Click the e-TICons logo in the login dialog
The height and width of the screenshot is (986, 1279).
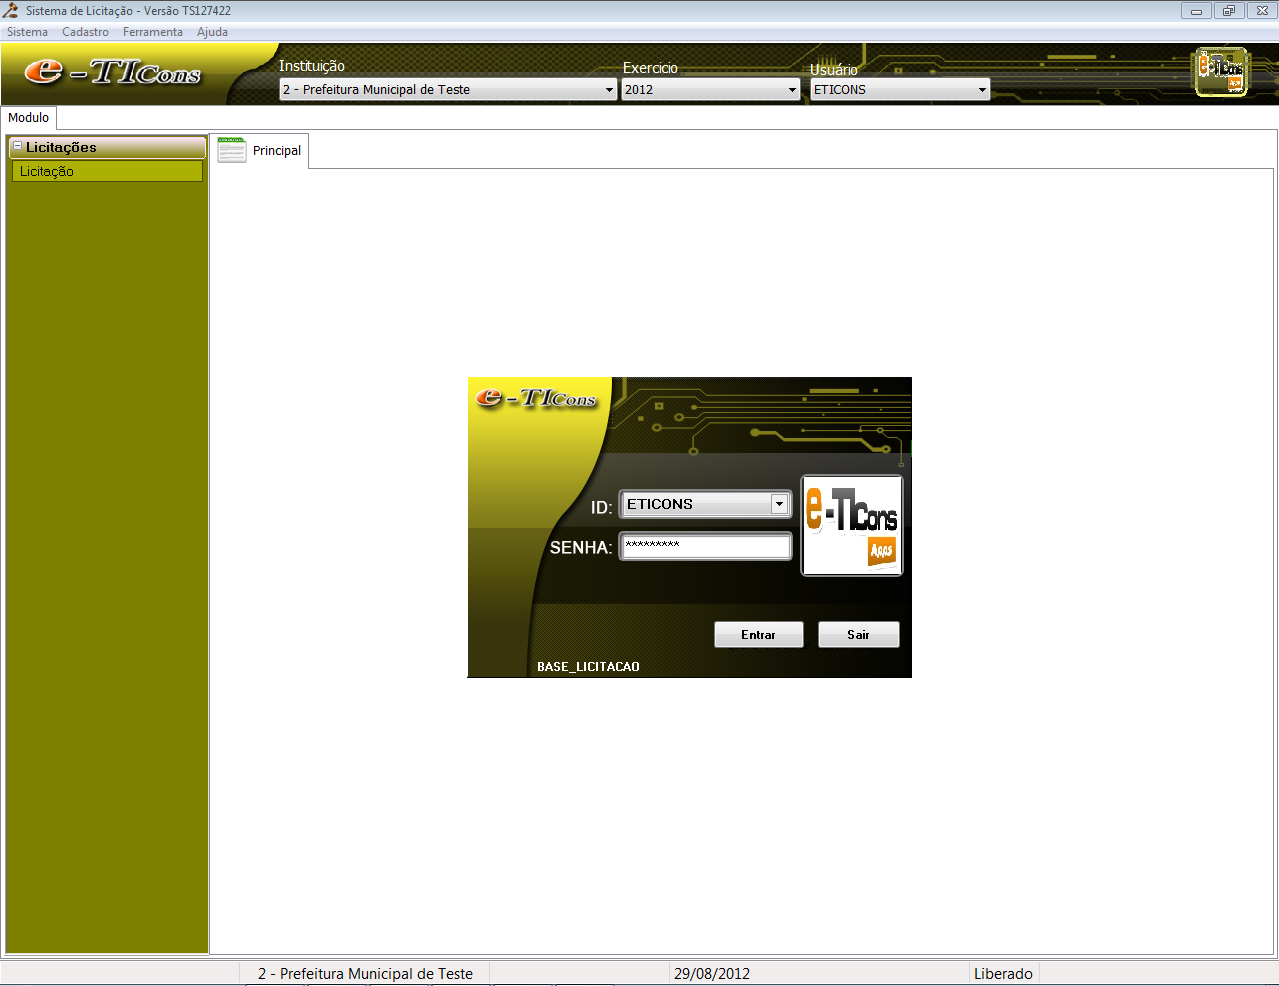[x=536, y=398]
